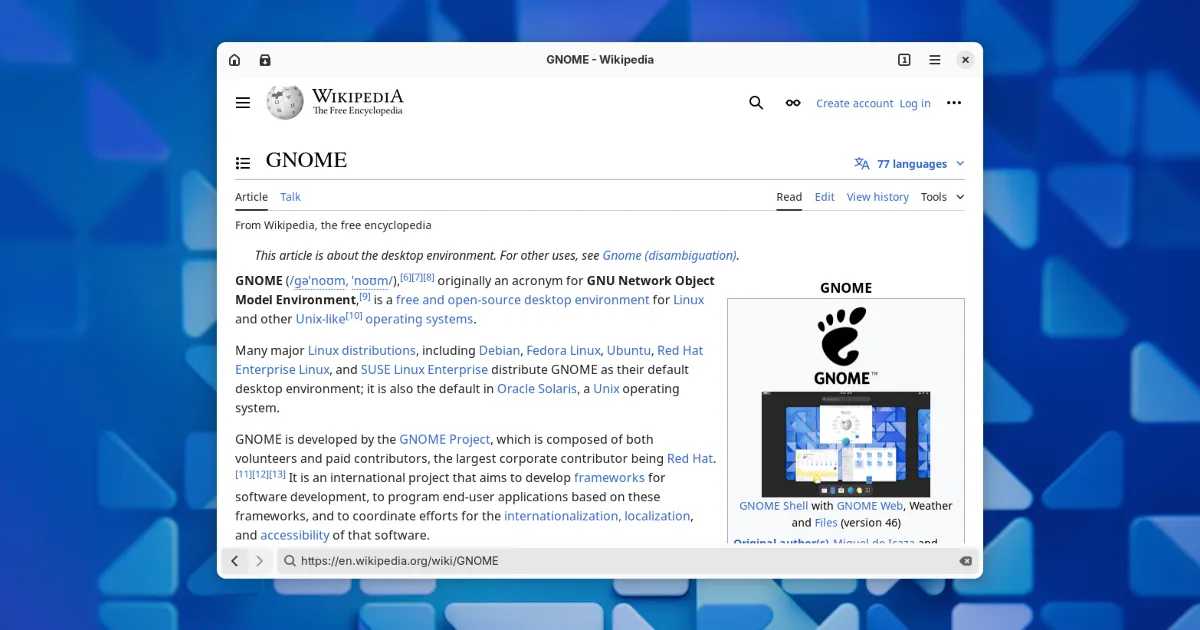This screenshot has height=630, width=1200.
Task: Open the Oracle Solaris link
Action: click(x=537, y=389)
